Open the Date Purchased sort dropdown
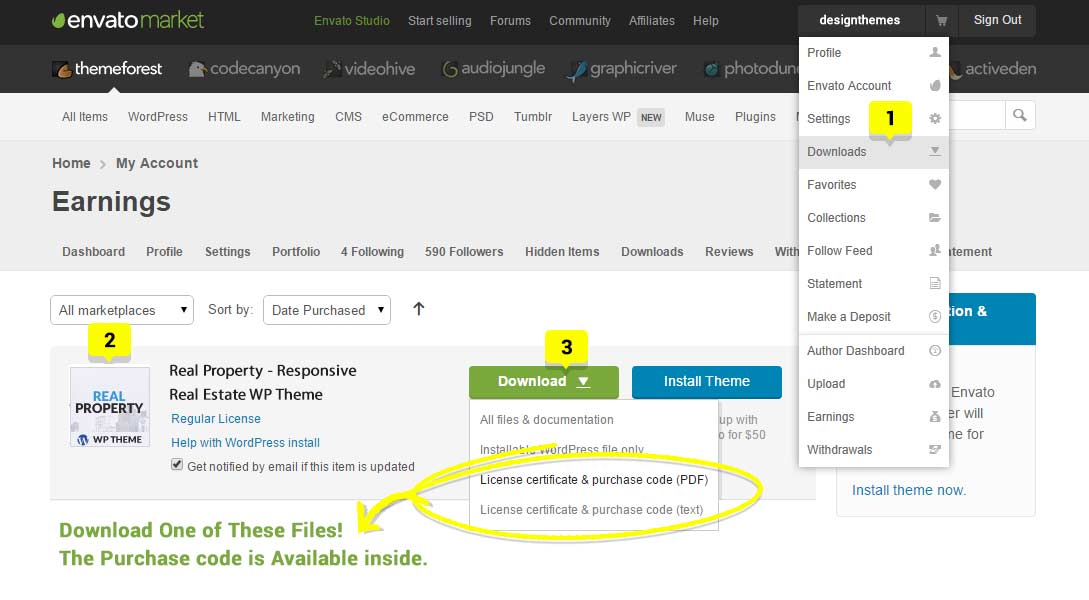This screenshot has width=1089, height=600. pos(326,310)
